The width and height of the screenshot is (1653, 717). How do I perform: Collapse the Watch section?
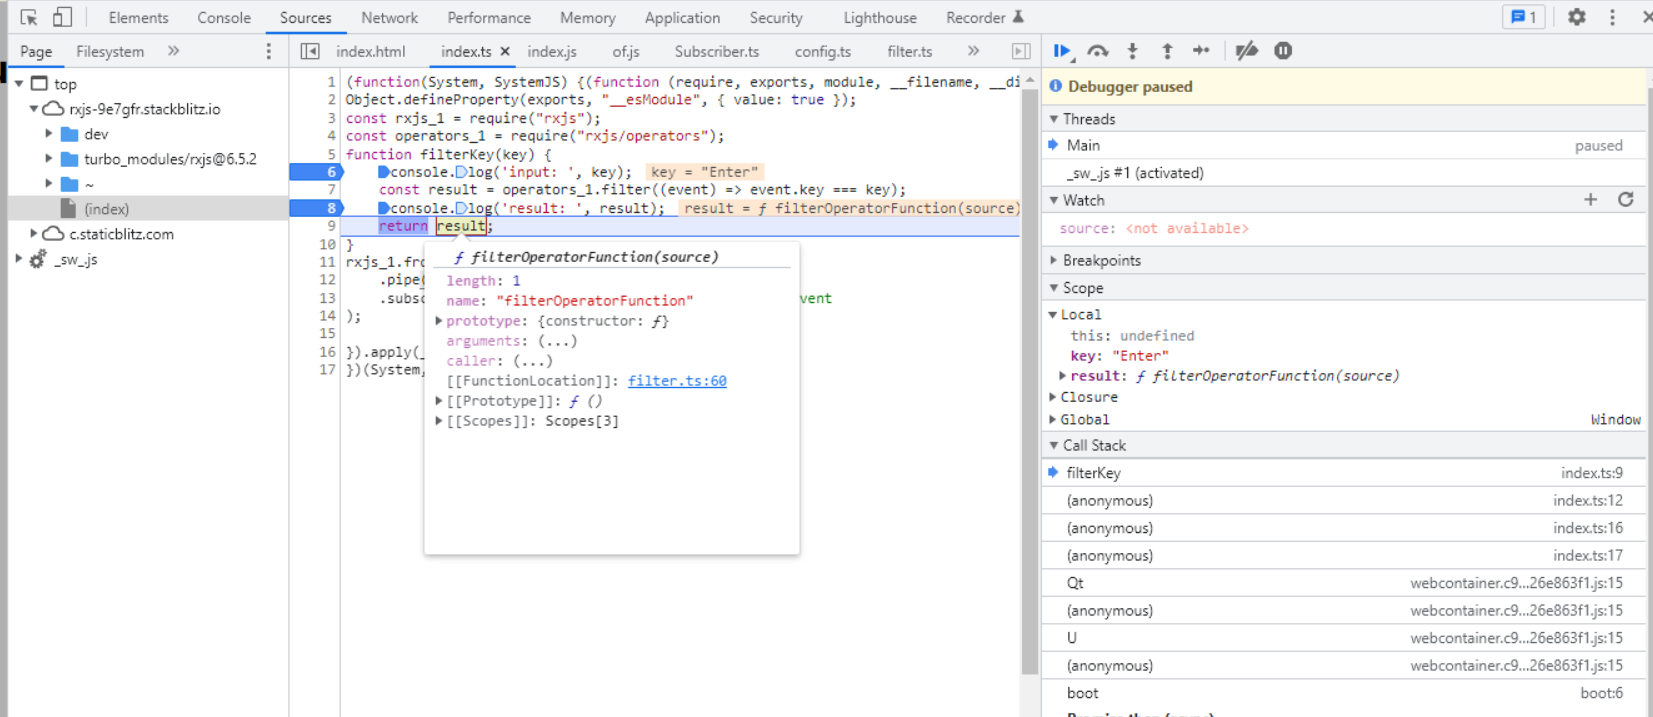[x=1054, y=200]
